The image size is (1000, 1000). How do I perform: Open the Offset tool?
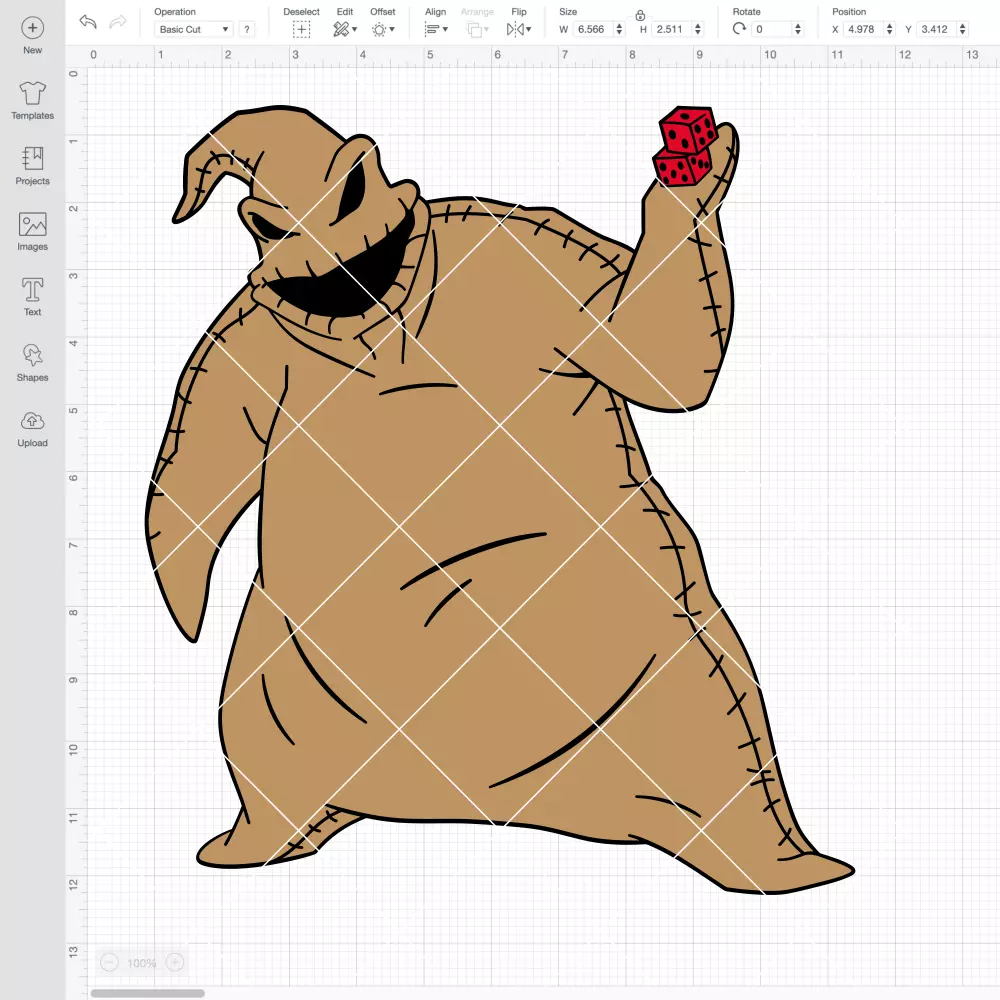[x=383, y=29]
